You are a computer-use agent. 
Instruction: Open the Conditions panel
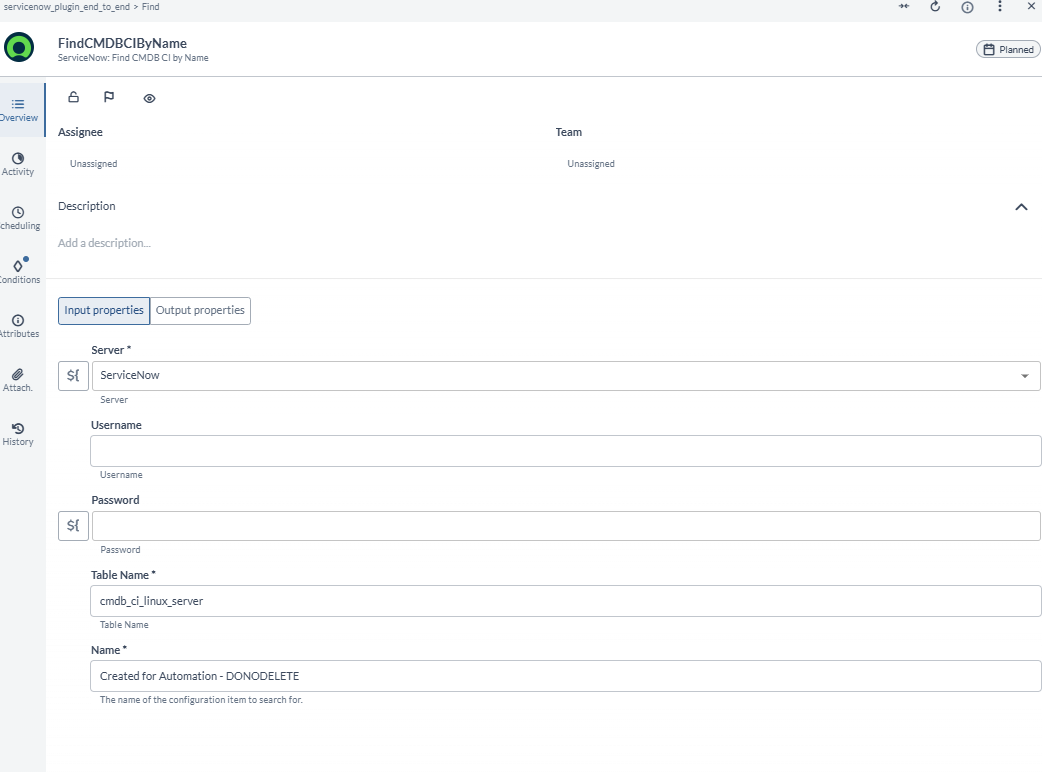(x=17, y=271)
